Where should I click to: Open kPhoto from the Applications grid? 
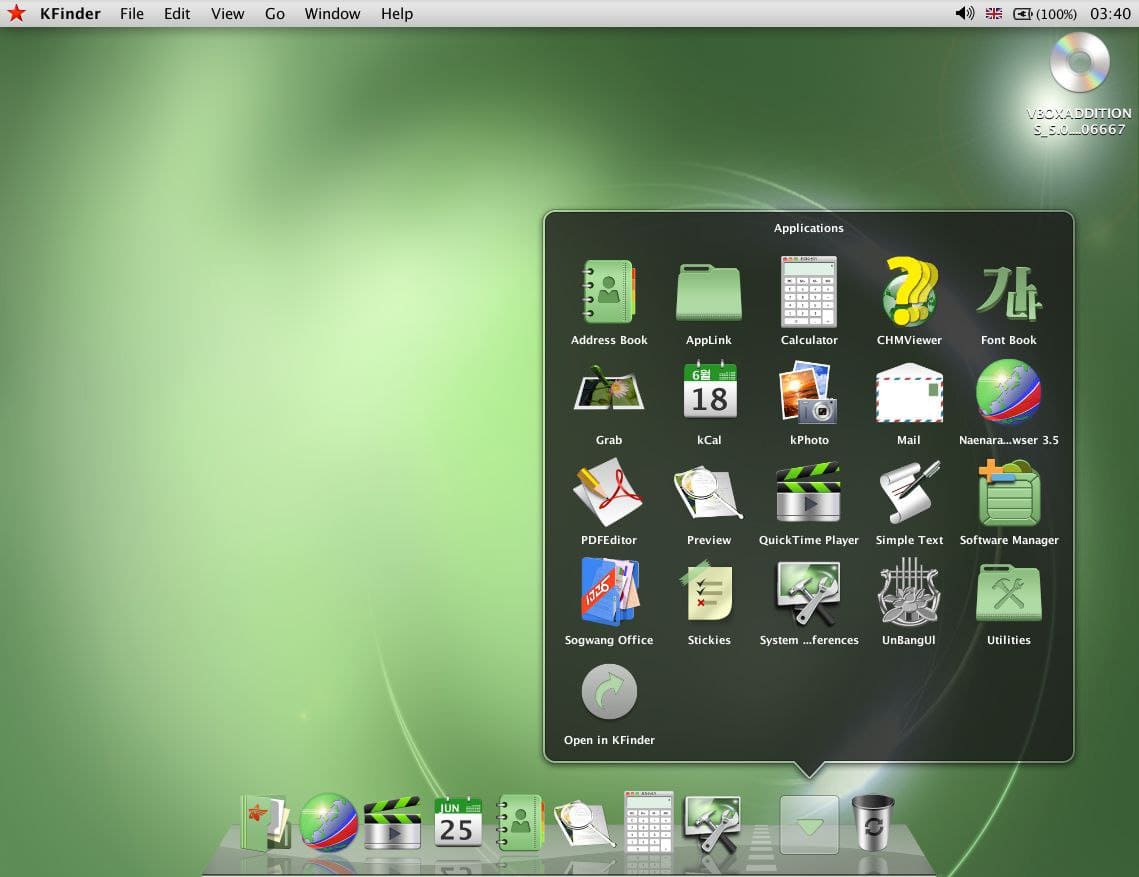pos(809,392)
